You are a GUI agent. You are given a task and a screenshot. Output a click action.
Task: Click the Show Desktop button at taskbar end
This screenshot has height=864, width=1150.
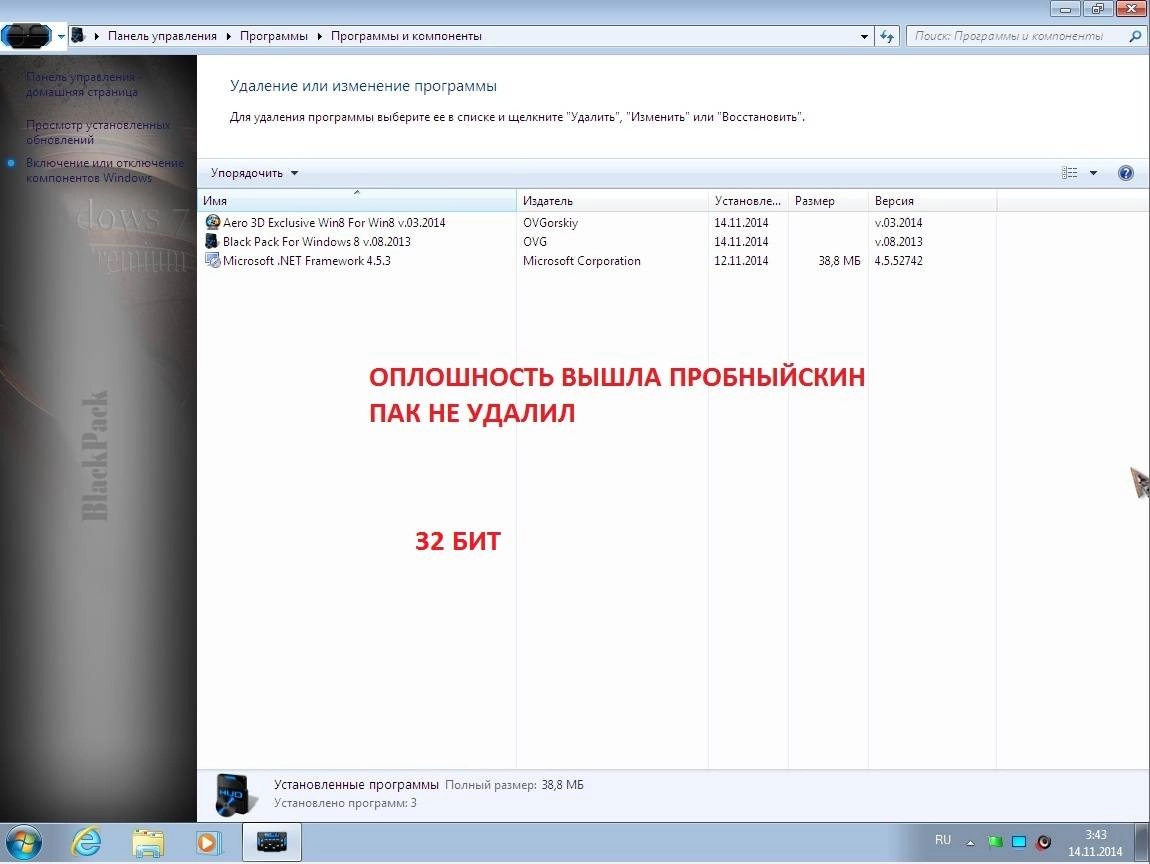click(1142, 842)
